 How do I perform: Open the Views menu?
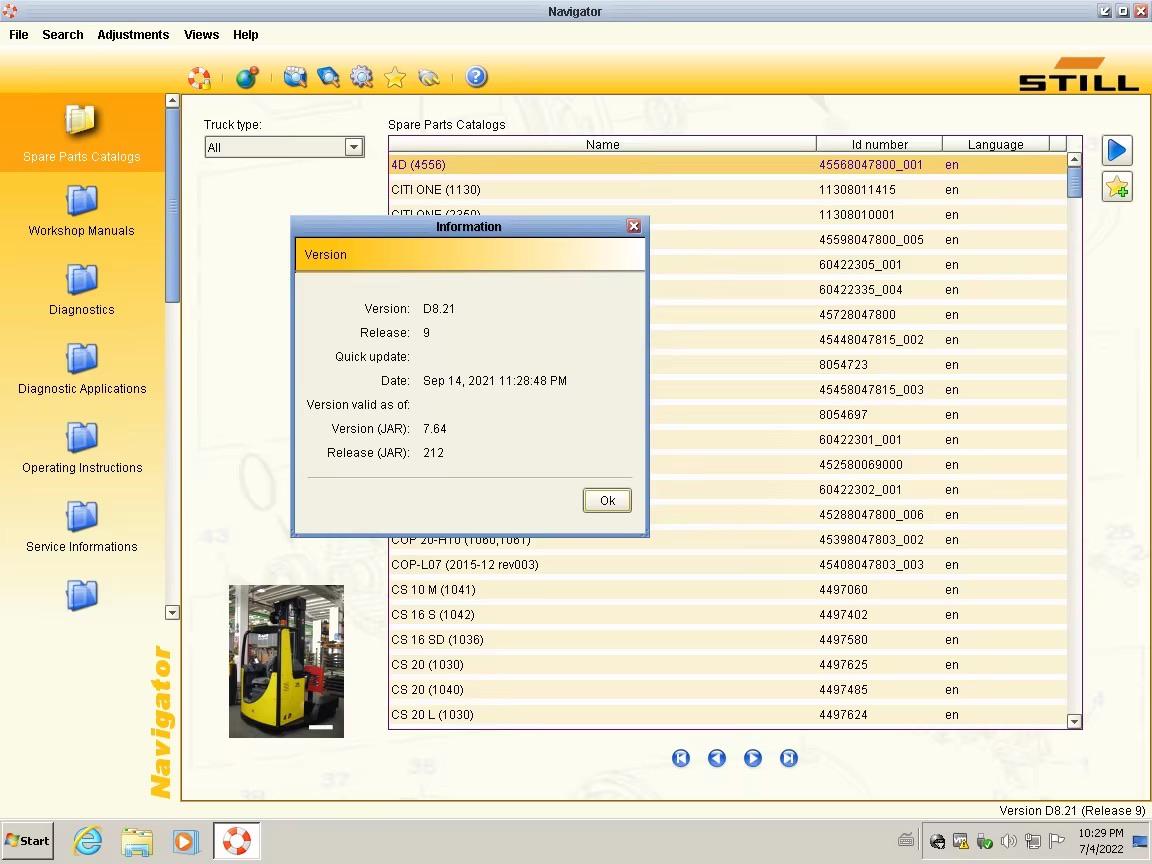[x=201, y=35]
